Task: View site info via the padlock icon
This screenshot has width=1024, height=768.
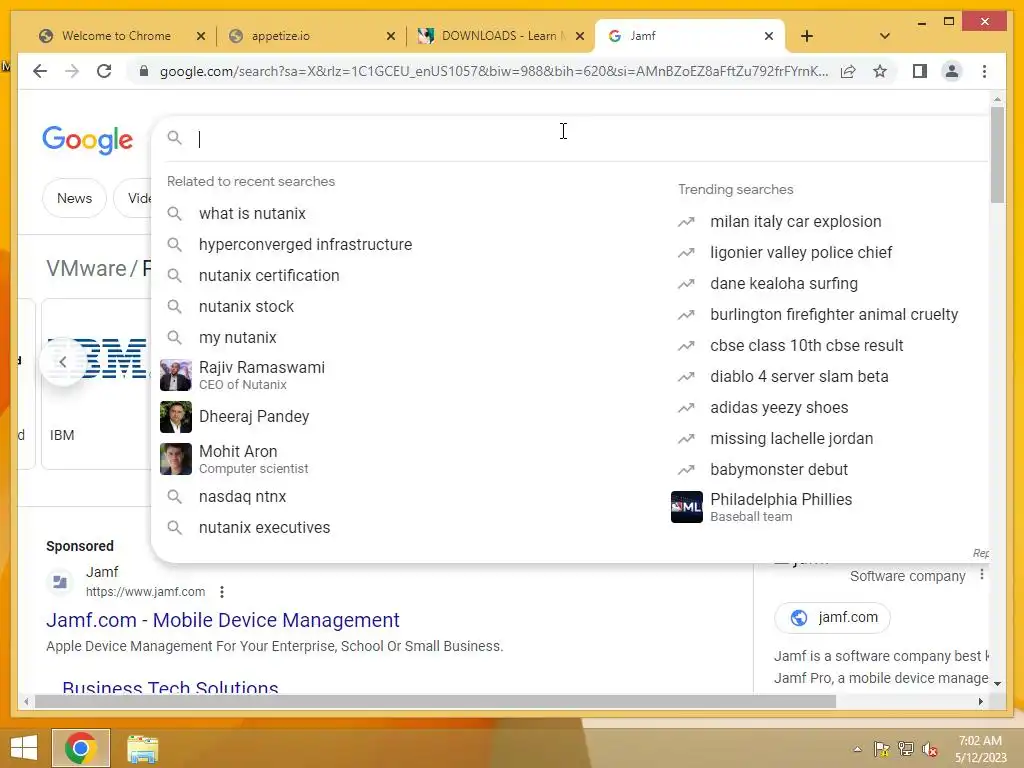Action: pyautogui.click(x=144, y=71)
